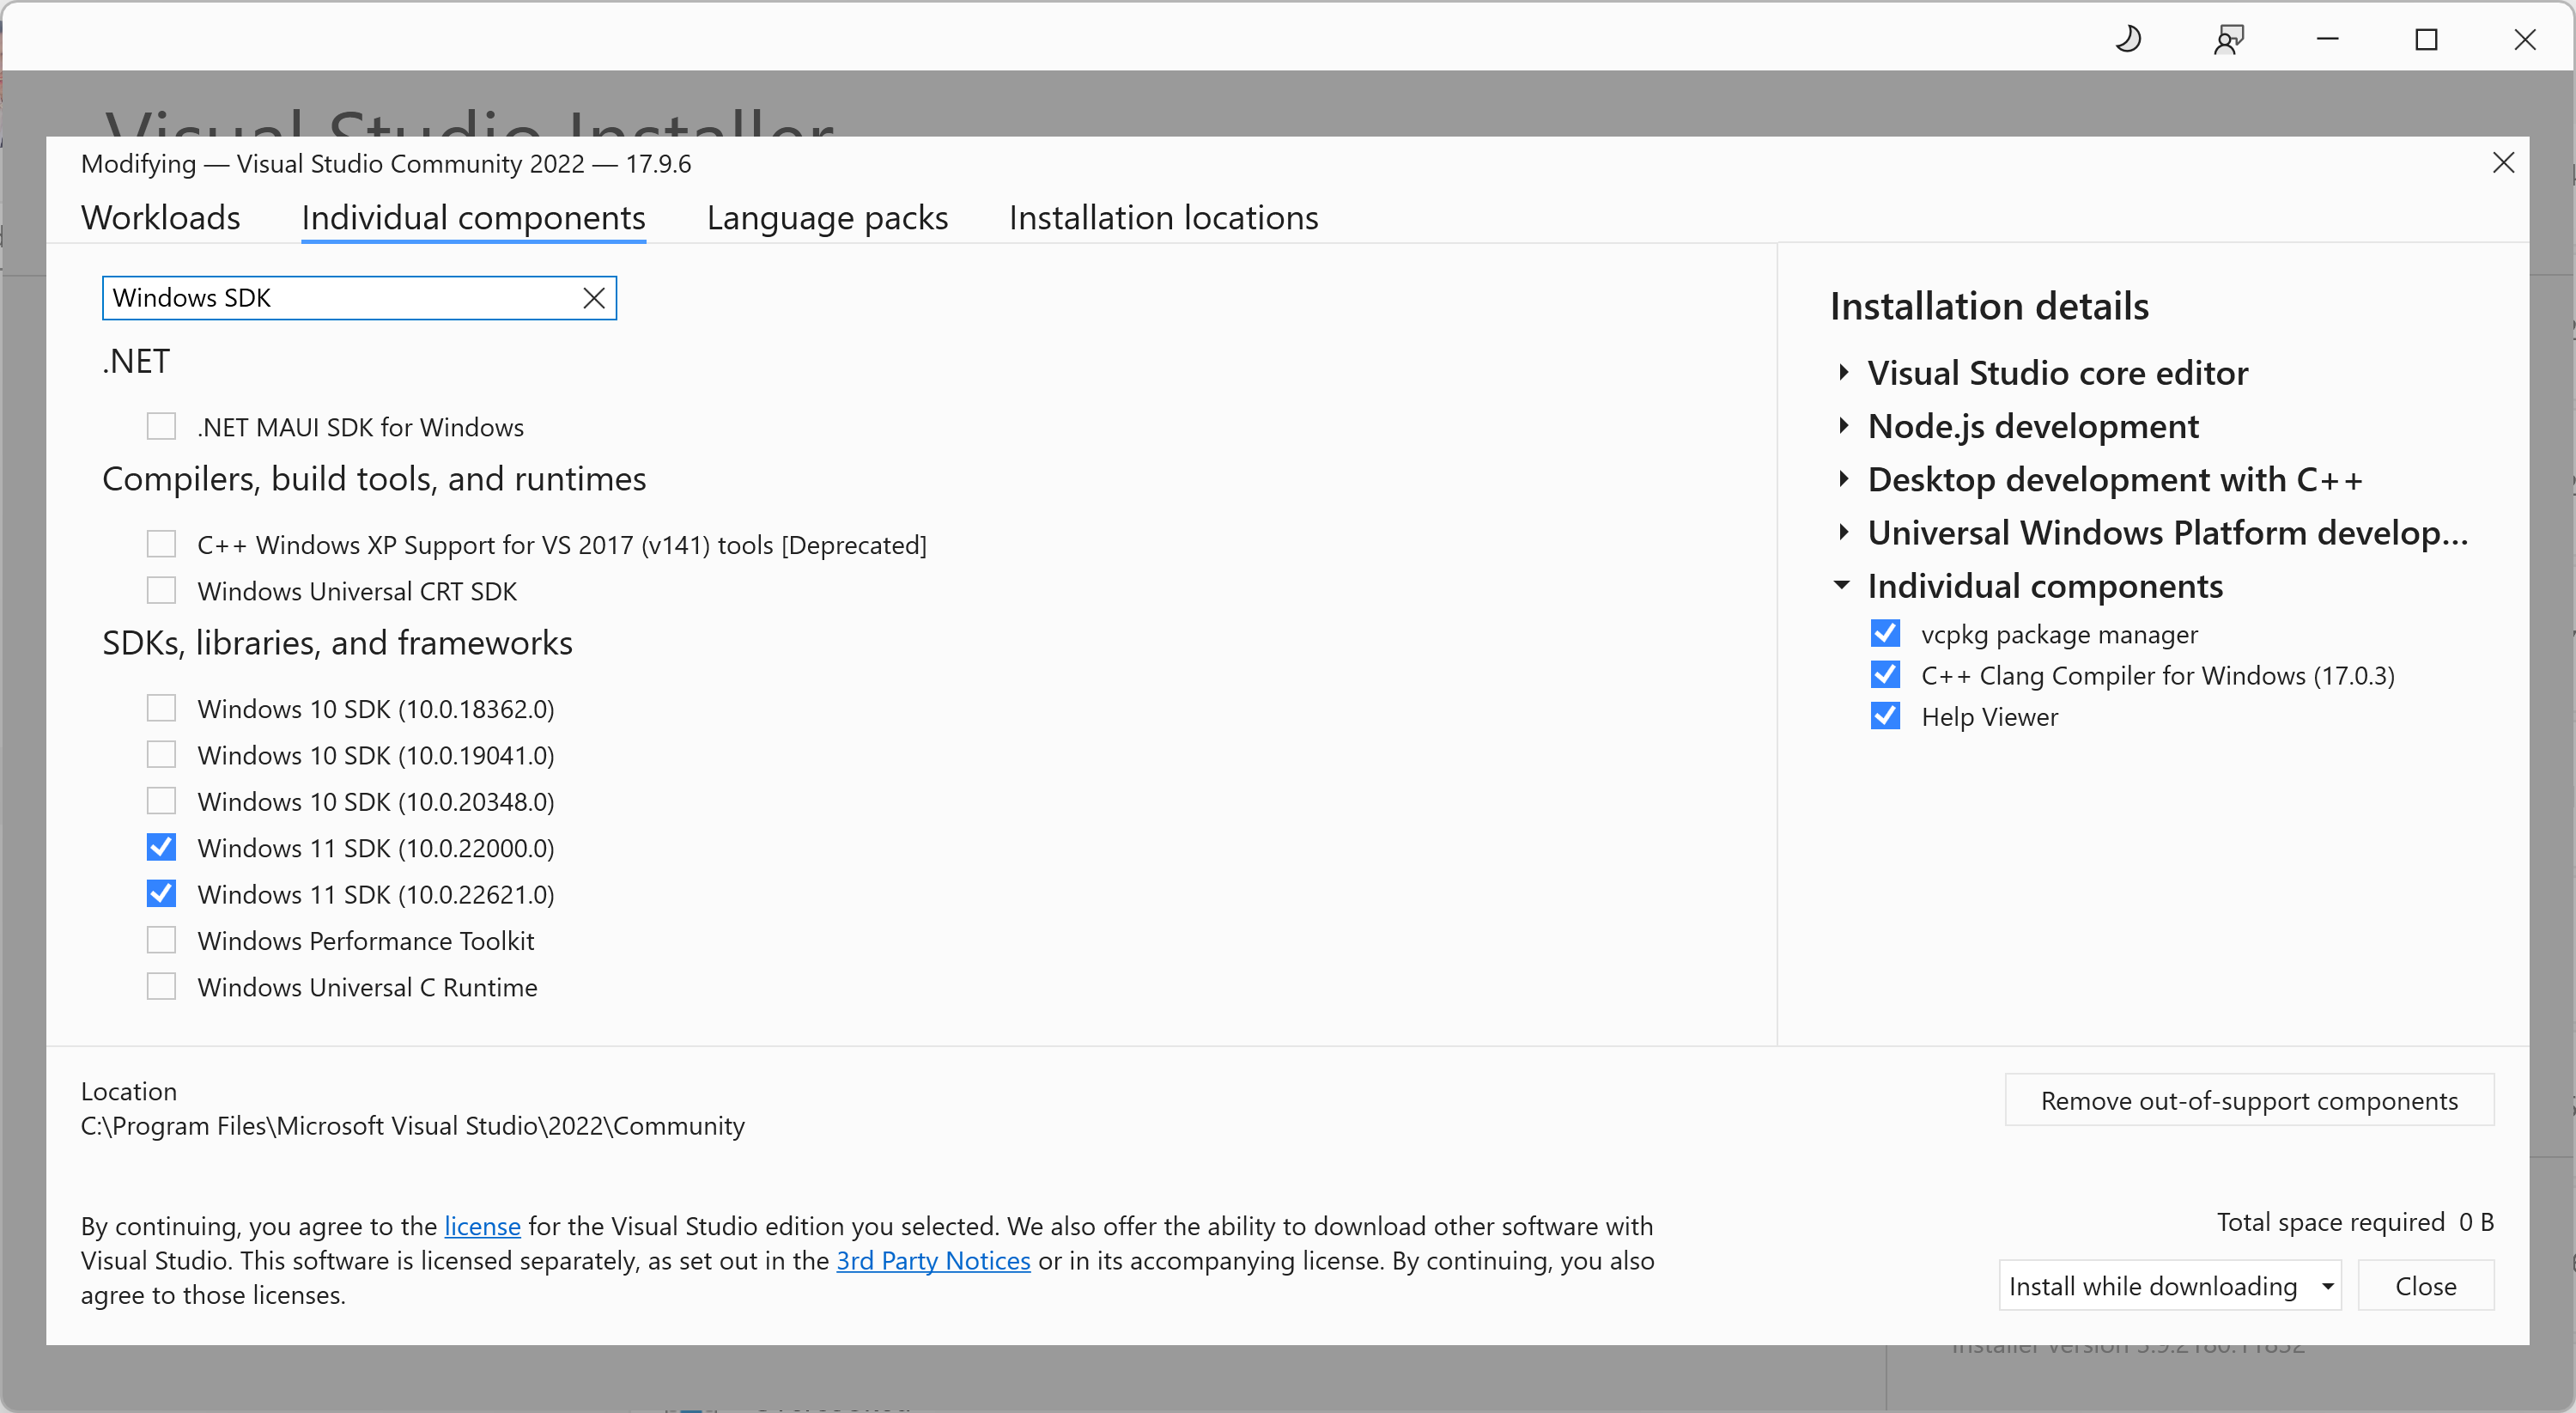2576x1413 pixels.
Task: Expand Universal Windows Platform development
Action: pos(1843,532)
